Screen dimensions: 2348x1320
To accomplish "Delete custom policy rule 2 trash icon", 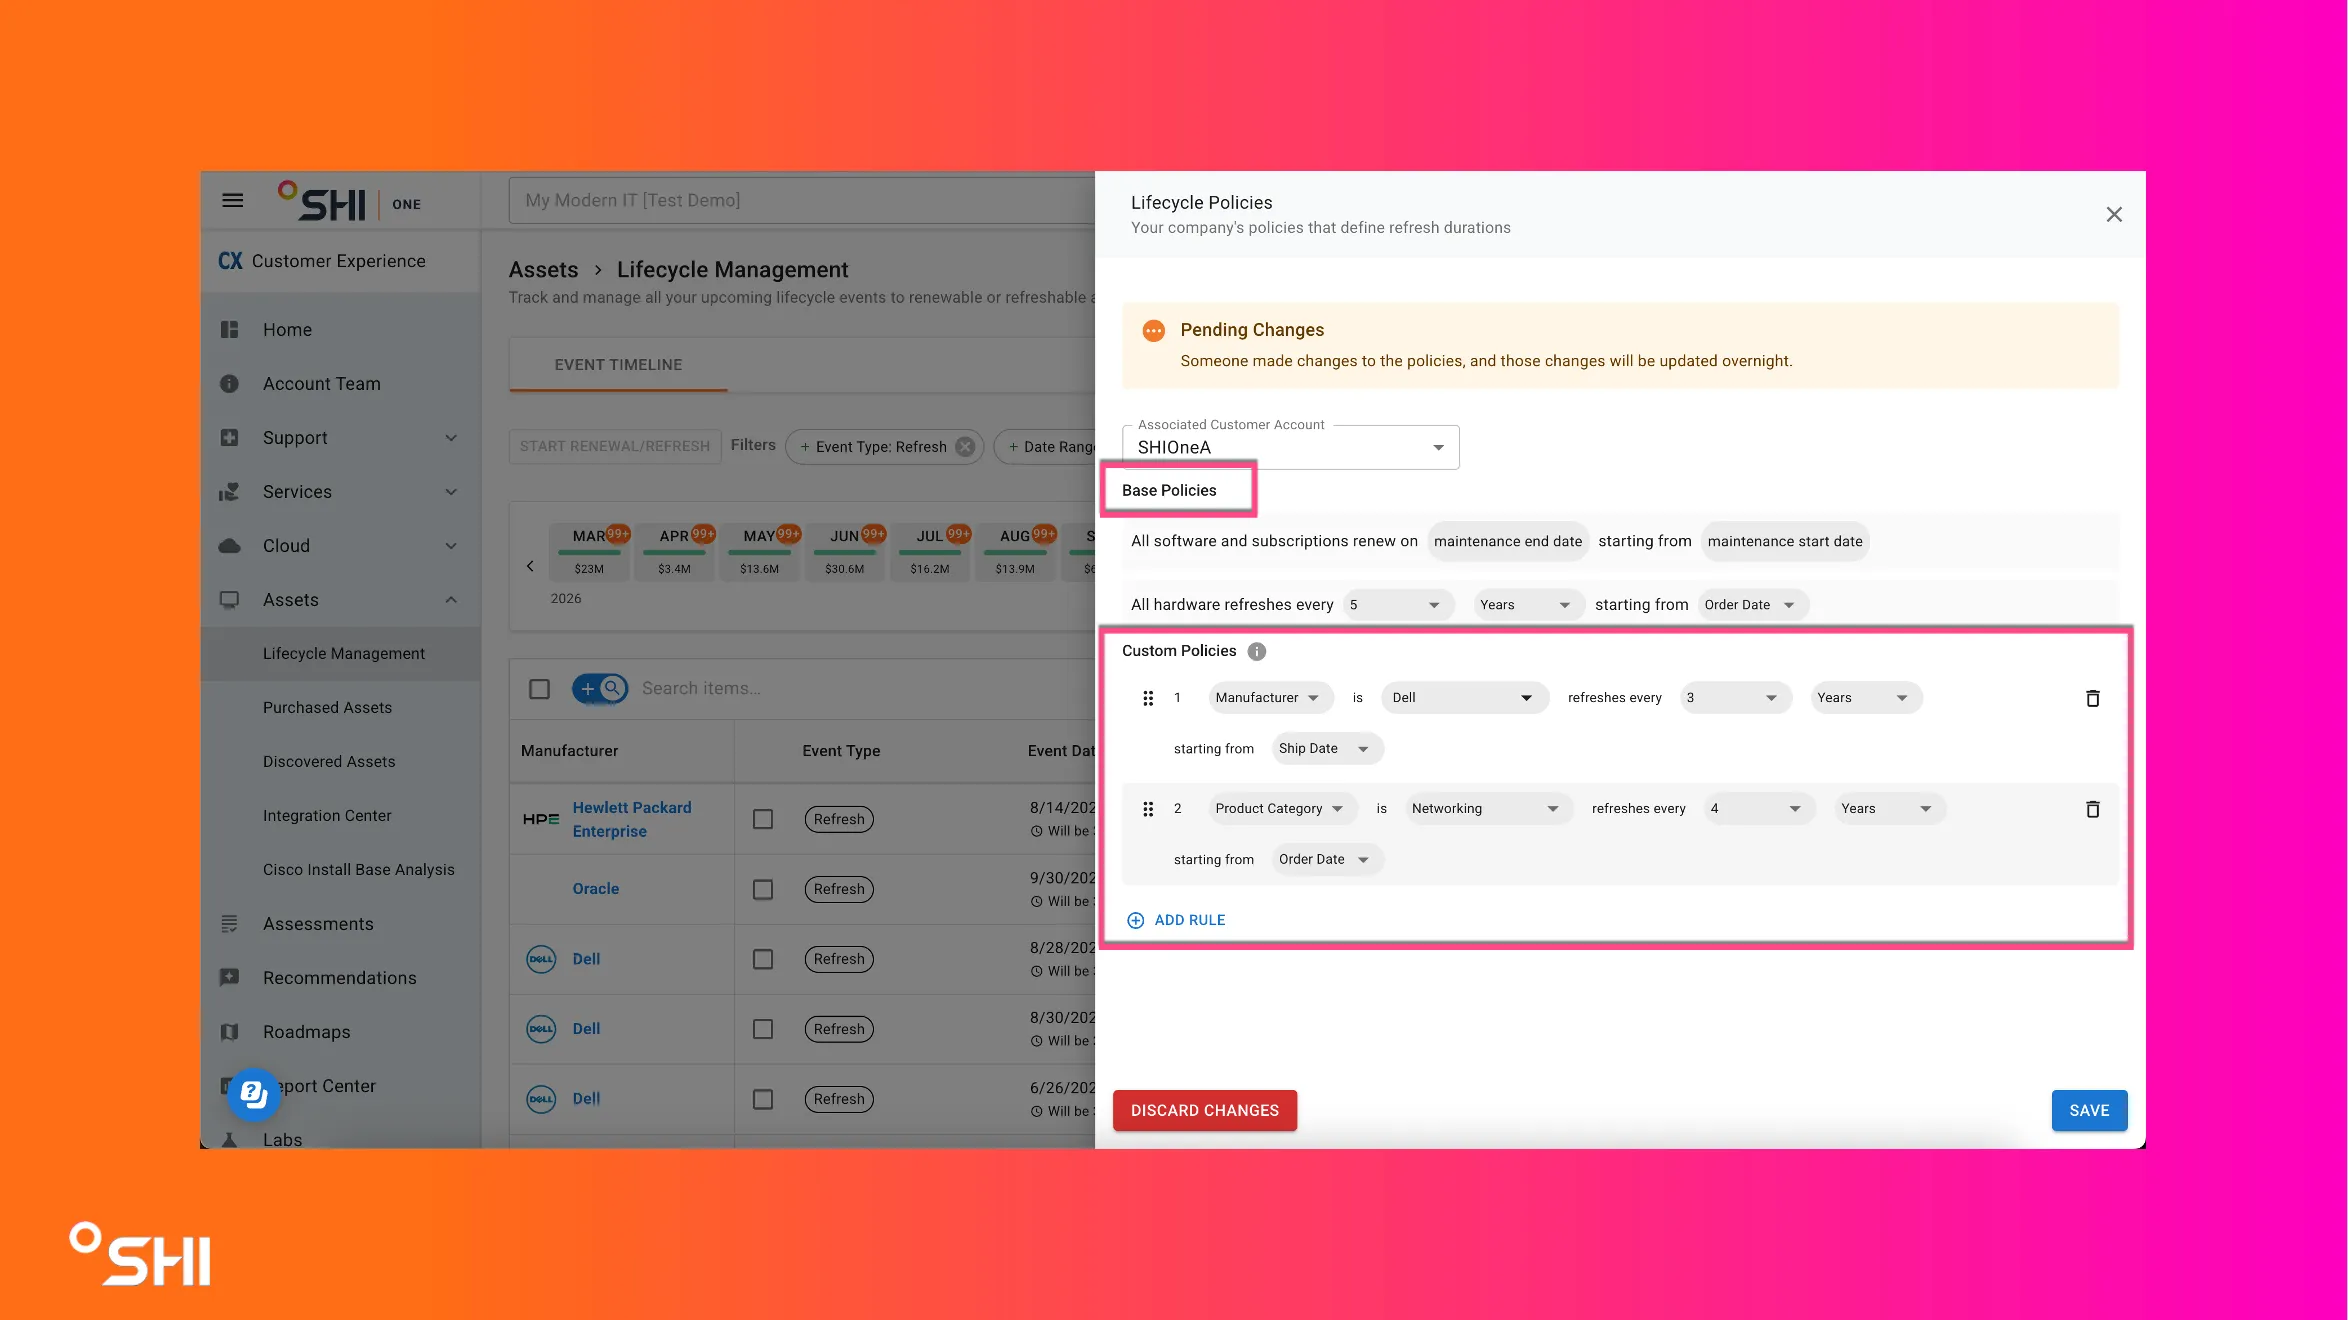I will click(x=2092, y=809).
